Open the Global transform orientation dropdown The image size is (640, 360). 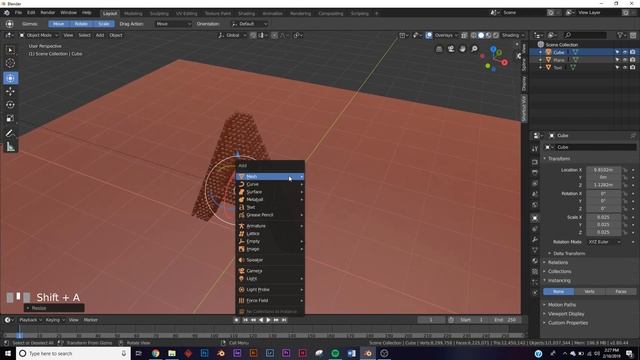click(232, 36)
